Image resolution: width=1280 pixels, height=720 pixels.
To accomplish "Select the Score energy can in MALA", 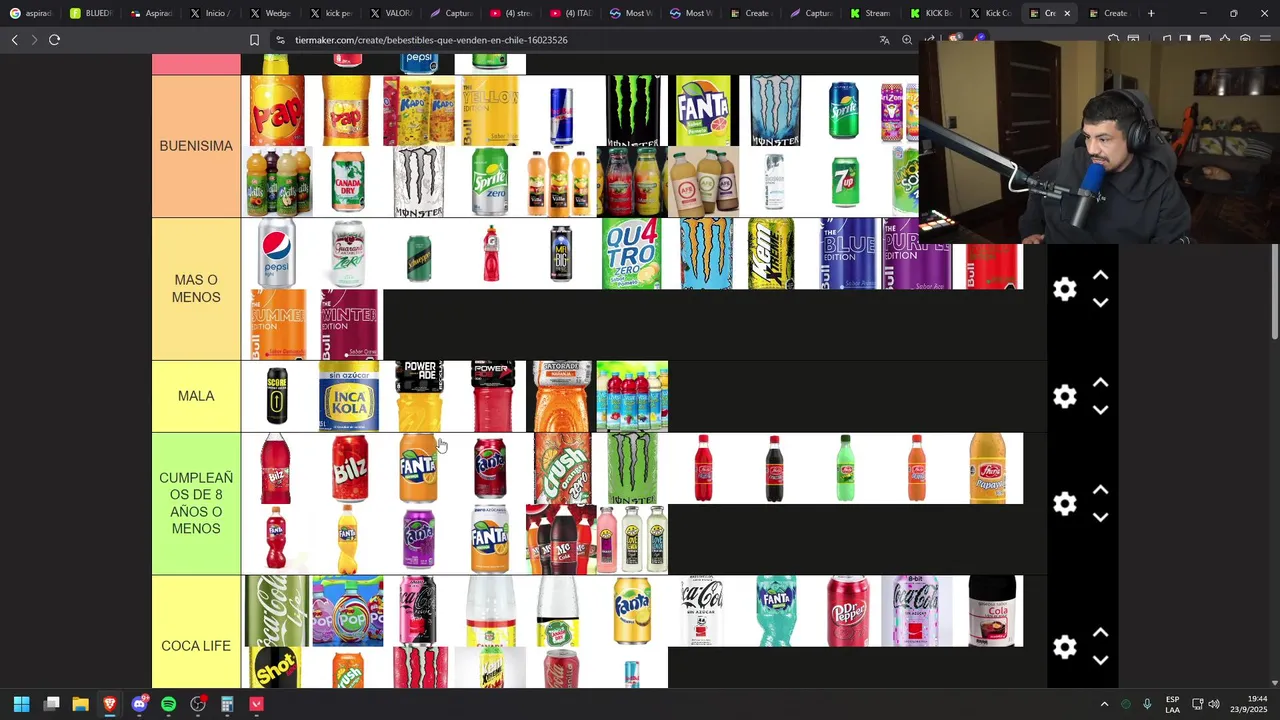I will tap(277, 397).
